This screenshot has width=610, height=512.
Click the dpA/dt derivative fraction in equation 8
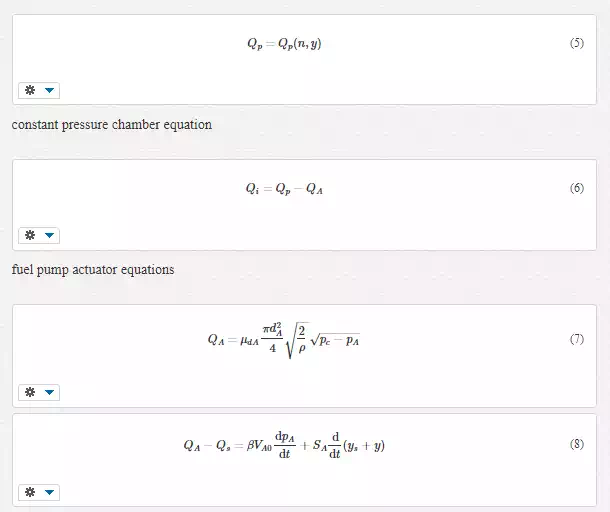pyautogui.click(x=285, y=445)
